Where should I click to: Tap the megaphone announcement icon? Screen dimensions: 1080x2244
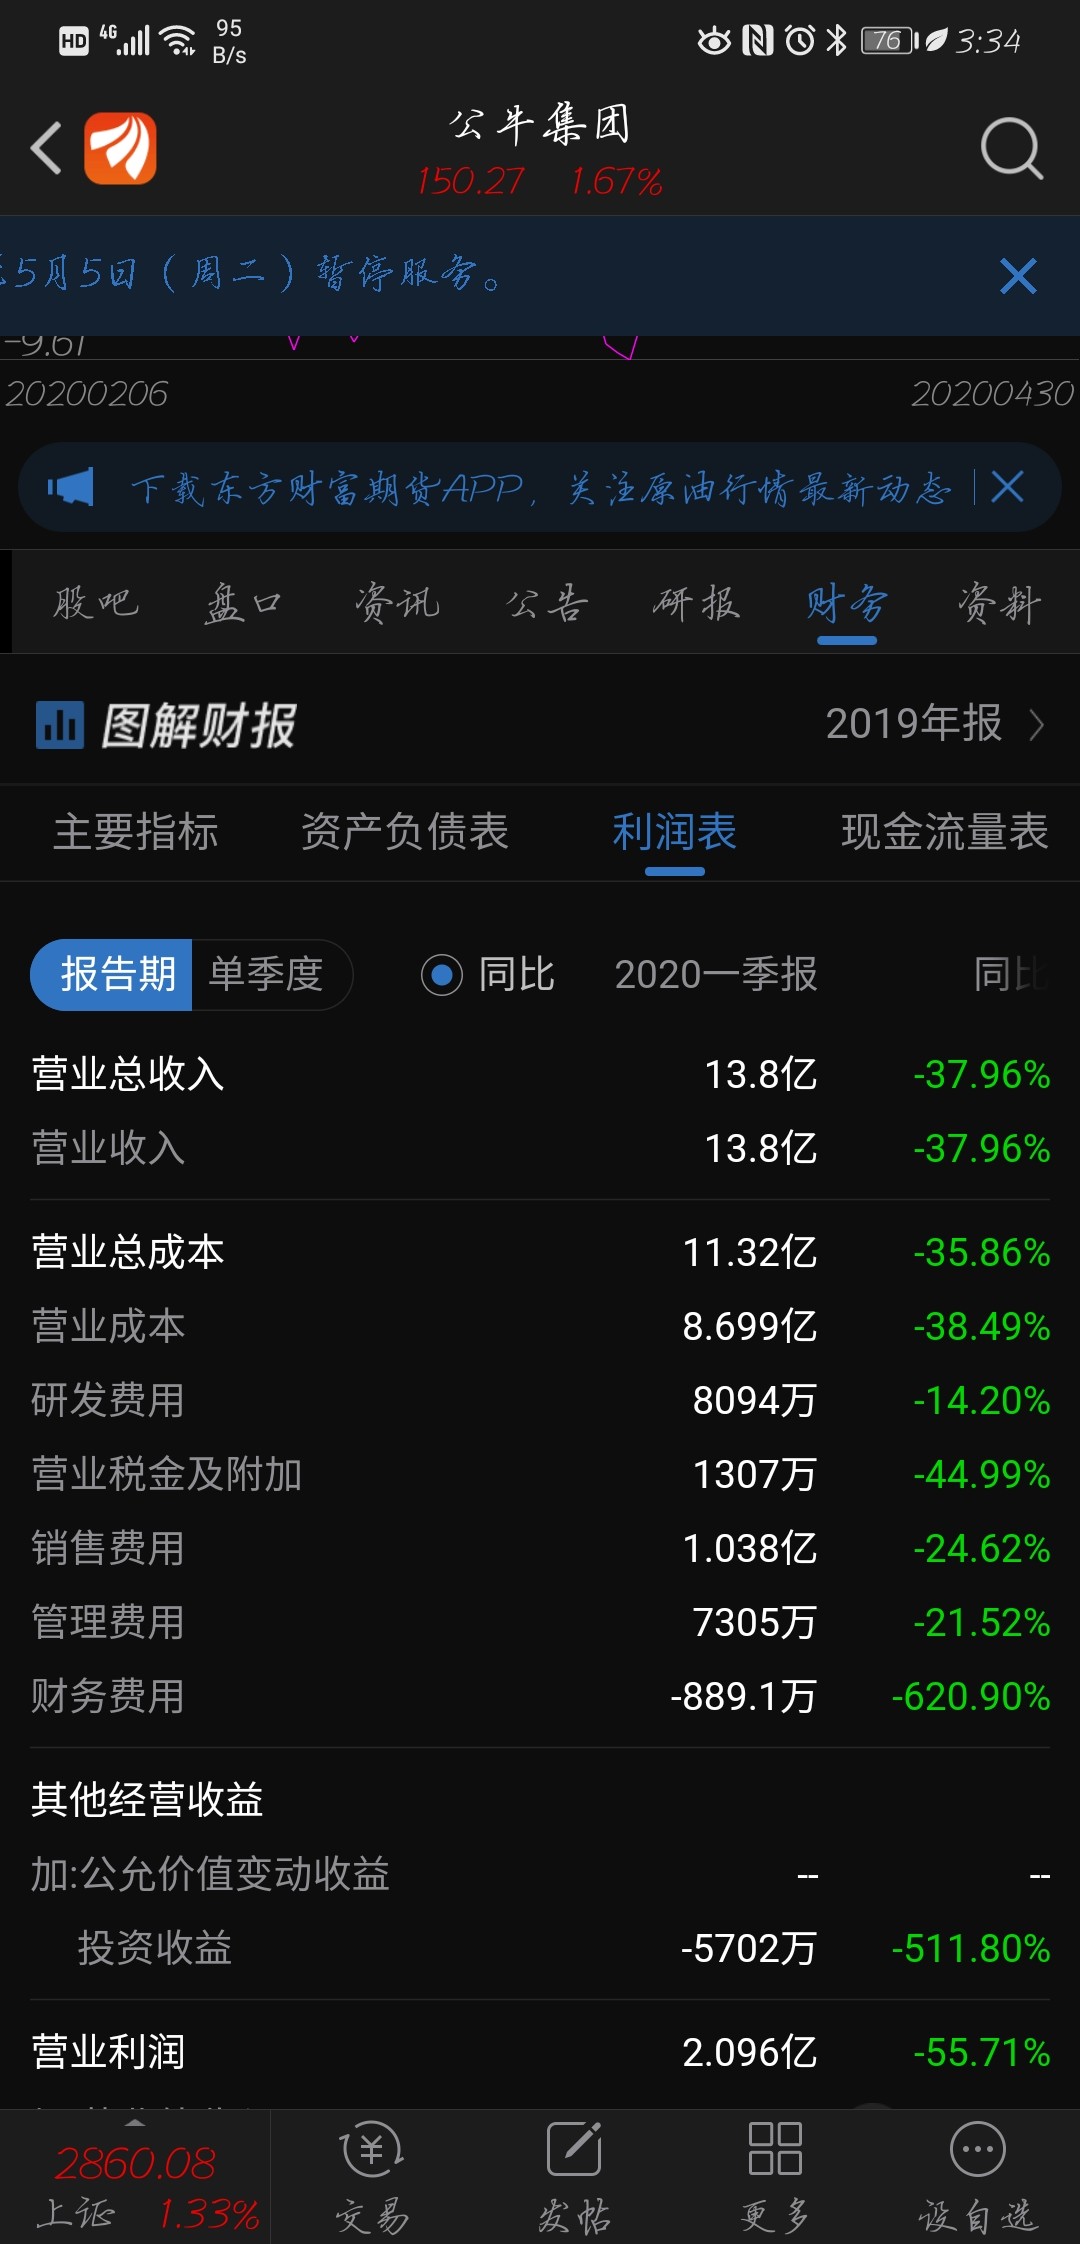71,487
